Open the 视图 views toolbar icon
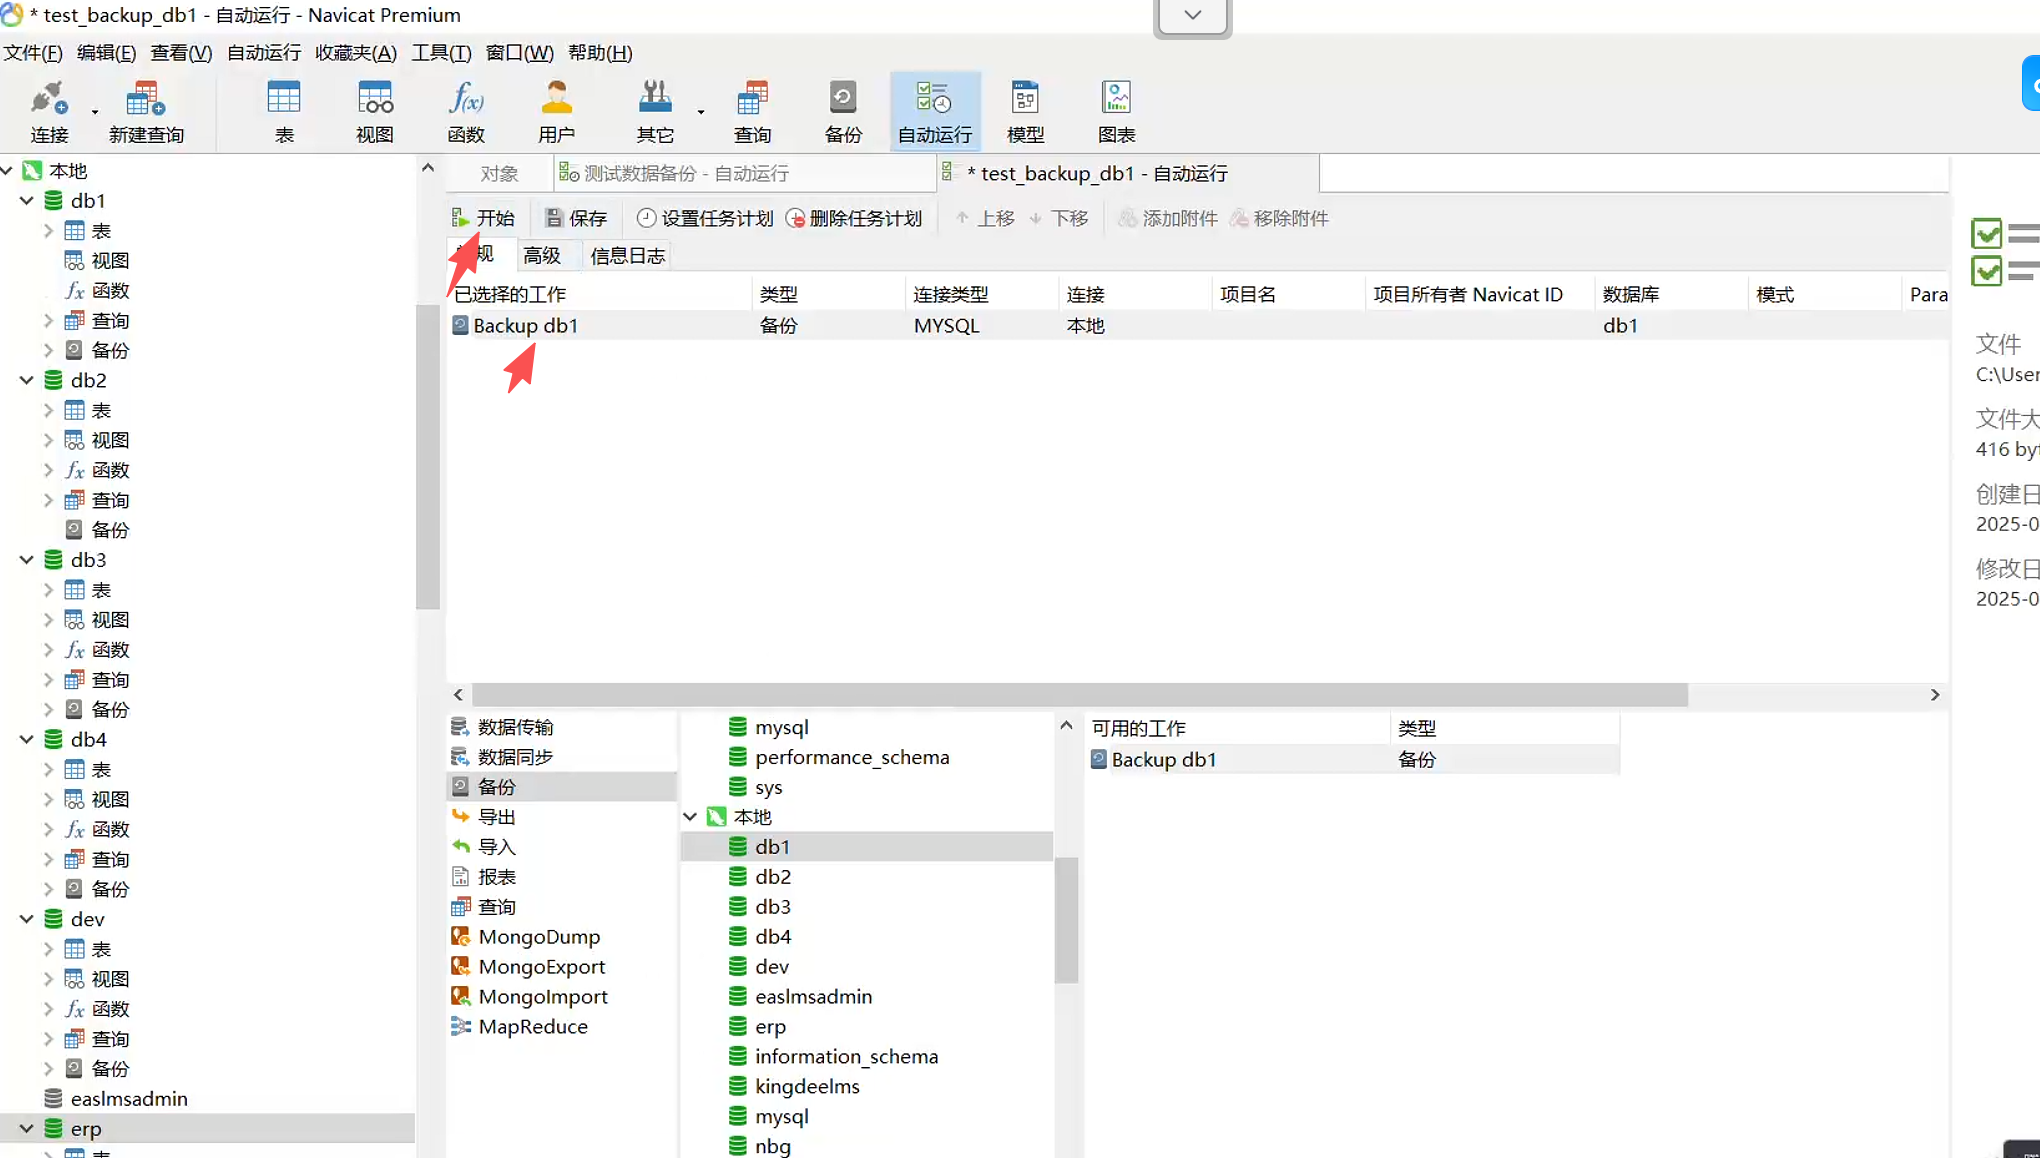 click(x=375, y=112)
